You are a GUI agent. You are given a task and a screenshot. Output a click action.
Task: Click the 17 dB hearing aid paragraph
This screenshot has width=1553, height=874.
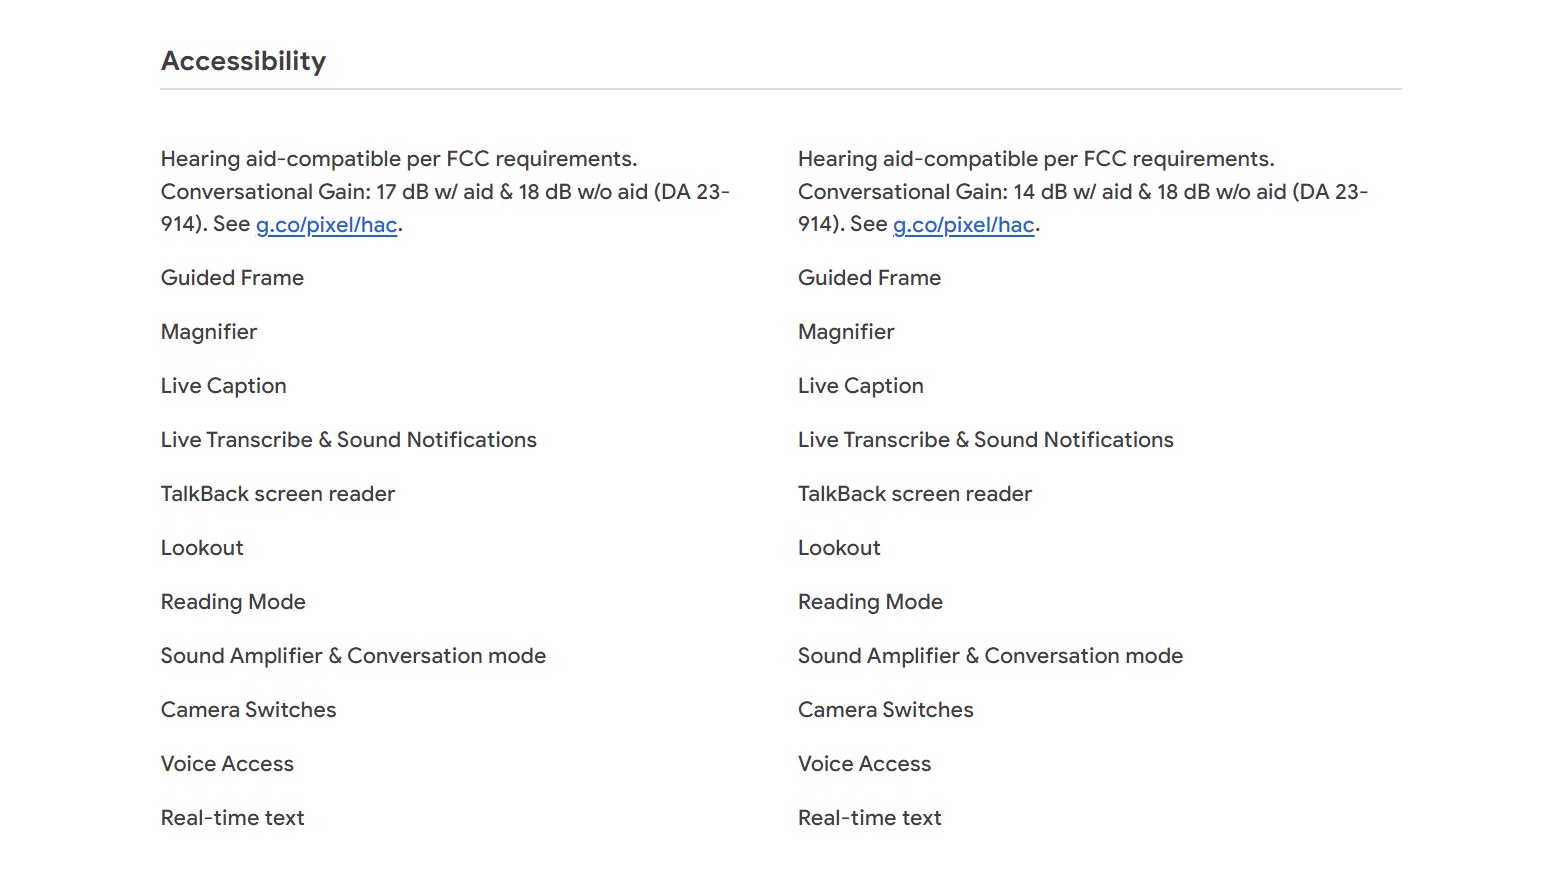tap(446, 192)
